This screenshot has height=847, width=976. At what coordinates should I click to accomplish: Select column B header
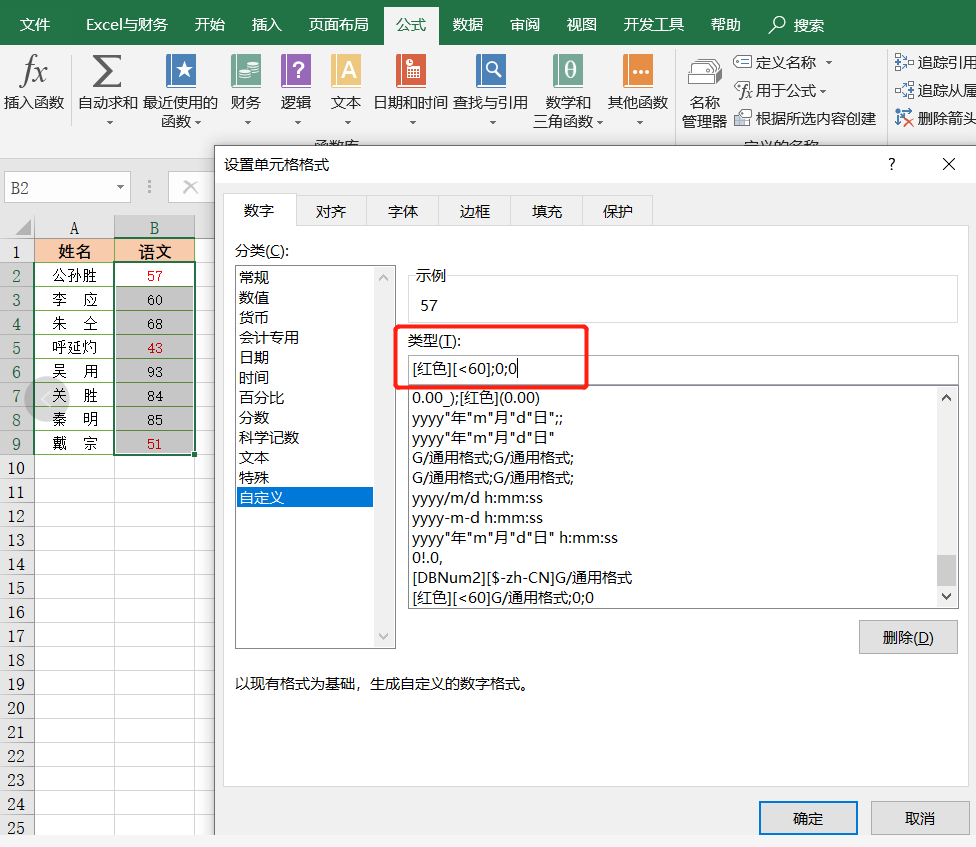154,228
